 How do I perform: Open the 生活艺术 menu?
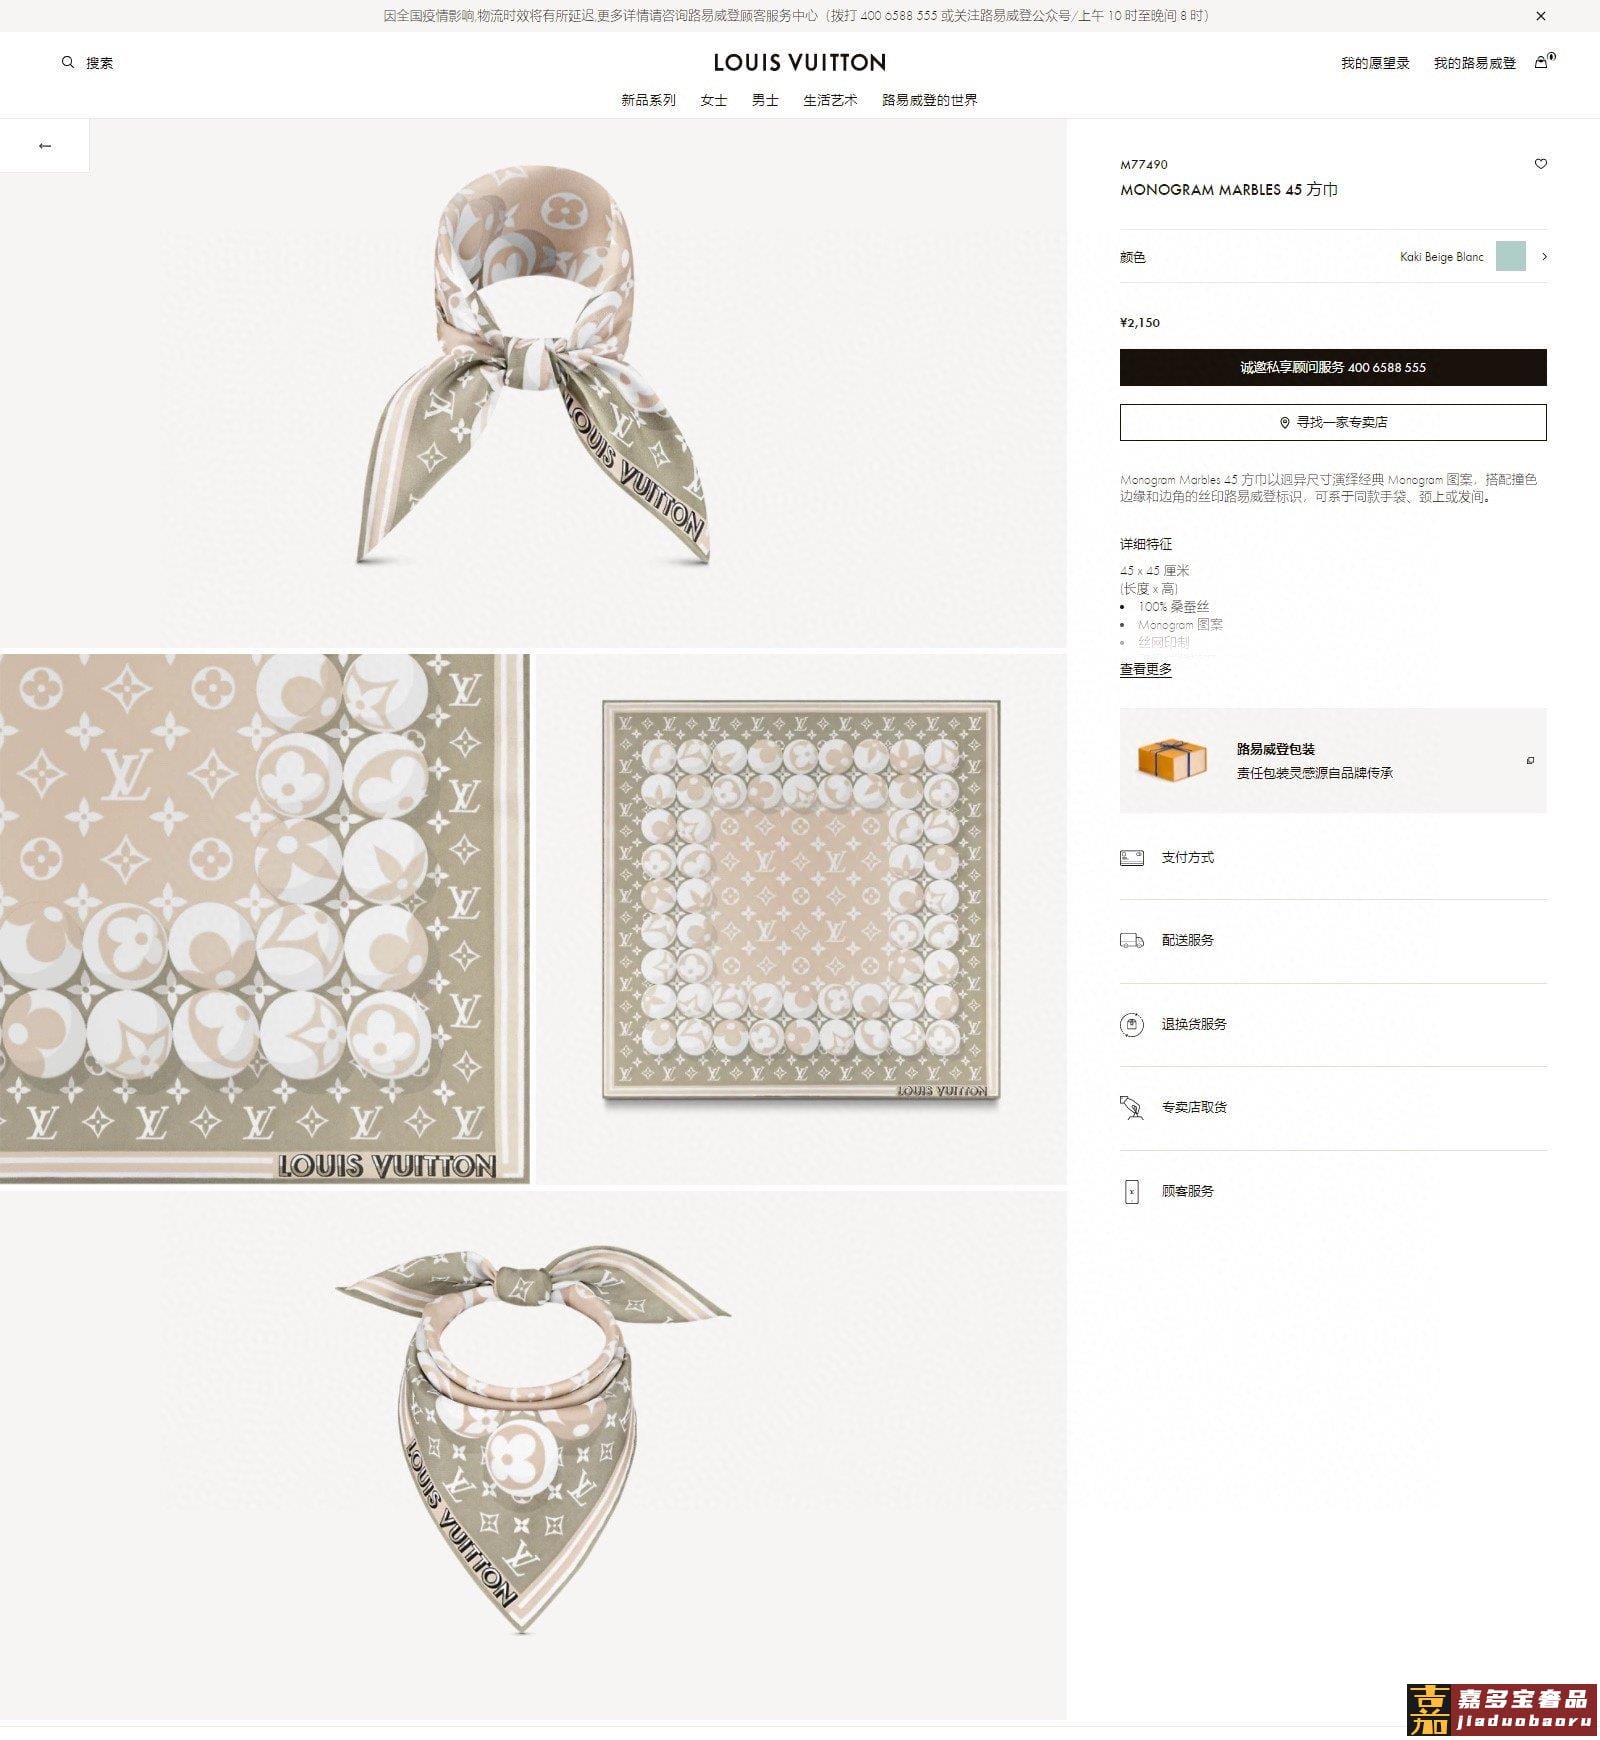tap(830, 100)
